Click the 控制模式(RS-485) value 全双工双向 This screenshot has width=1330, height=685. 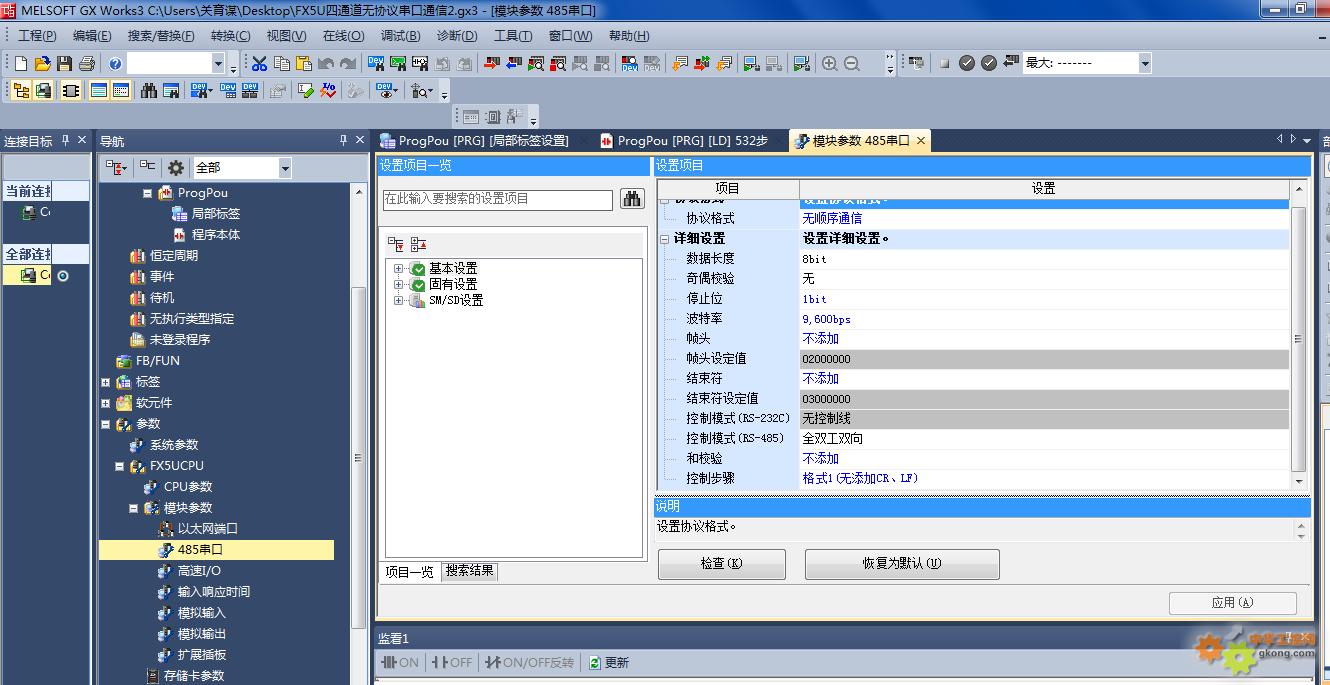(1044, 439)
